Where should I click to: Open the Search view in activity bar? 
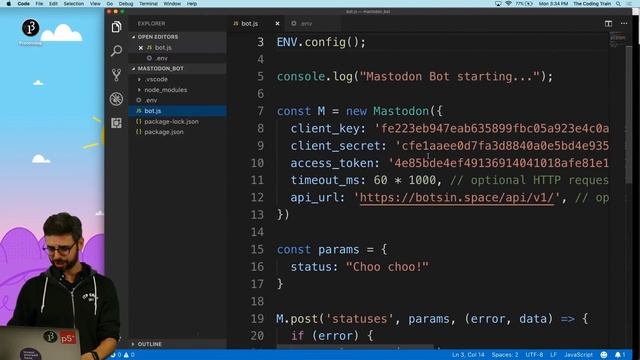point(116,51)
